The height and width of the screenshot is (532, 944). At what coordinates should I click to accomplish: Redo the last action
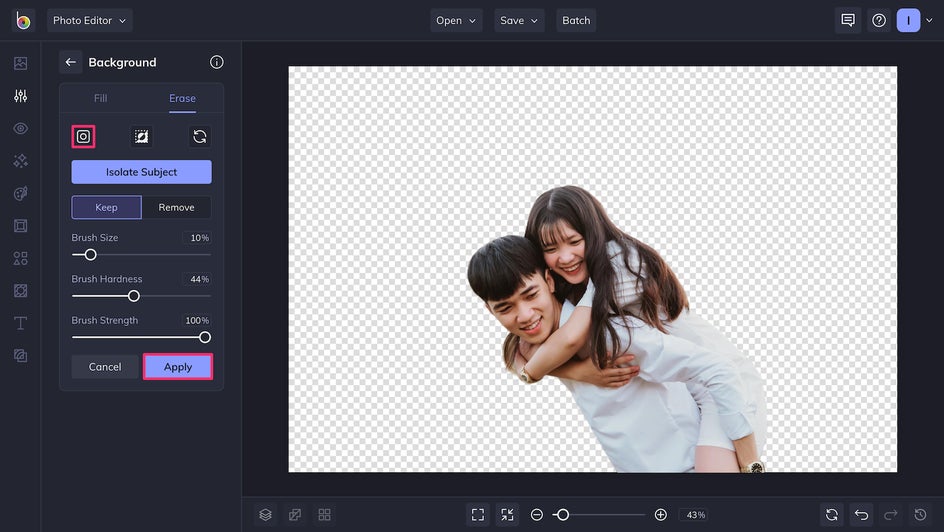[890, 515]
